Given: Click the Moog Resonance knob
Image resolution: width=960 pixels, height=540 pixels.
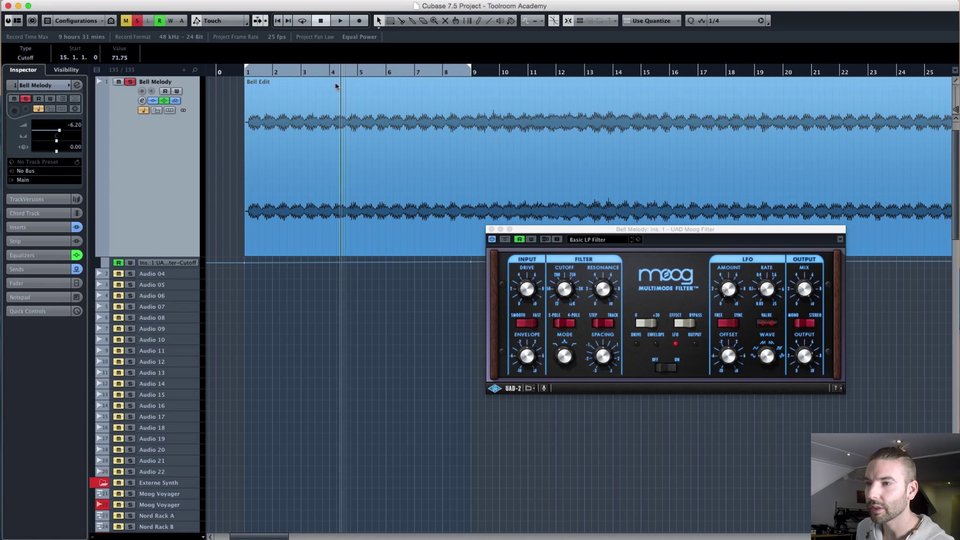Looking at the screenshot, I should point(602,289).
